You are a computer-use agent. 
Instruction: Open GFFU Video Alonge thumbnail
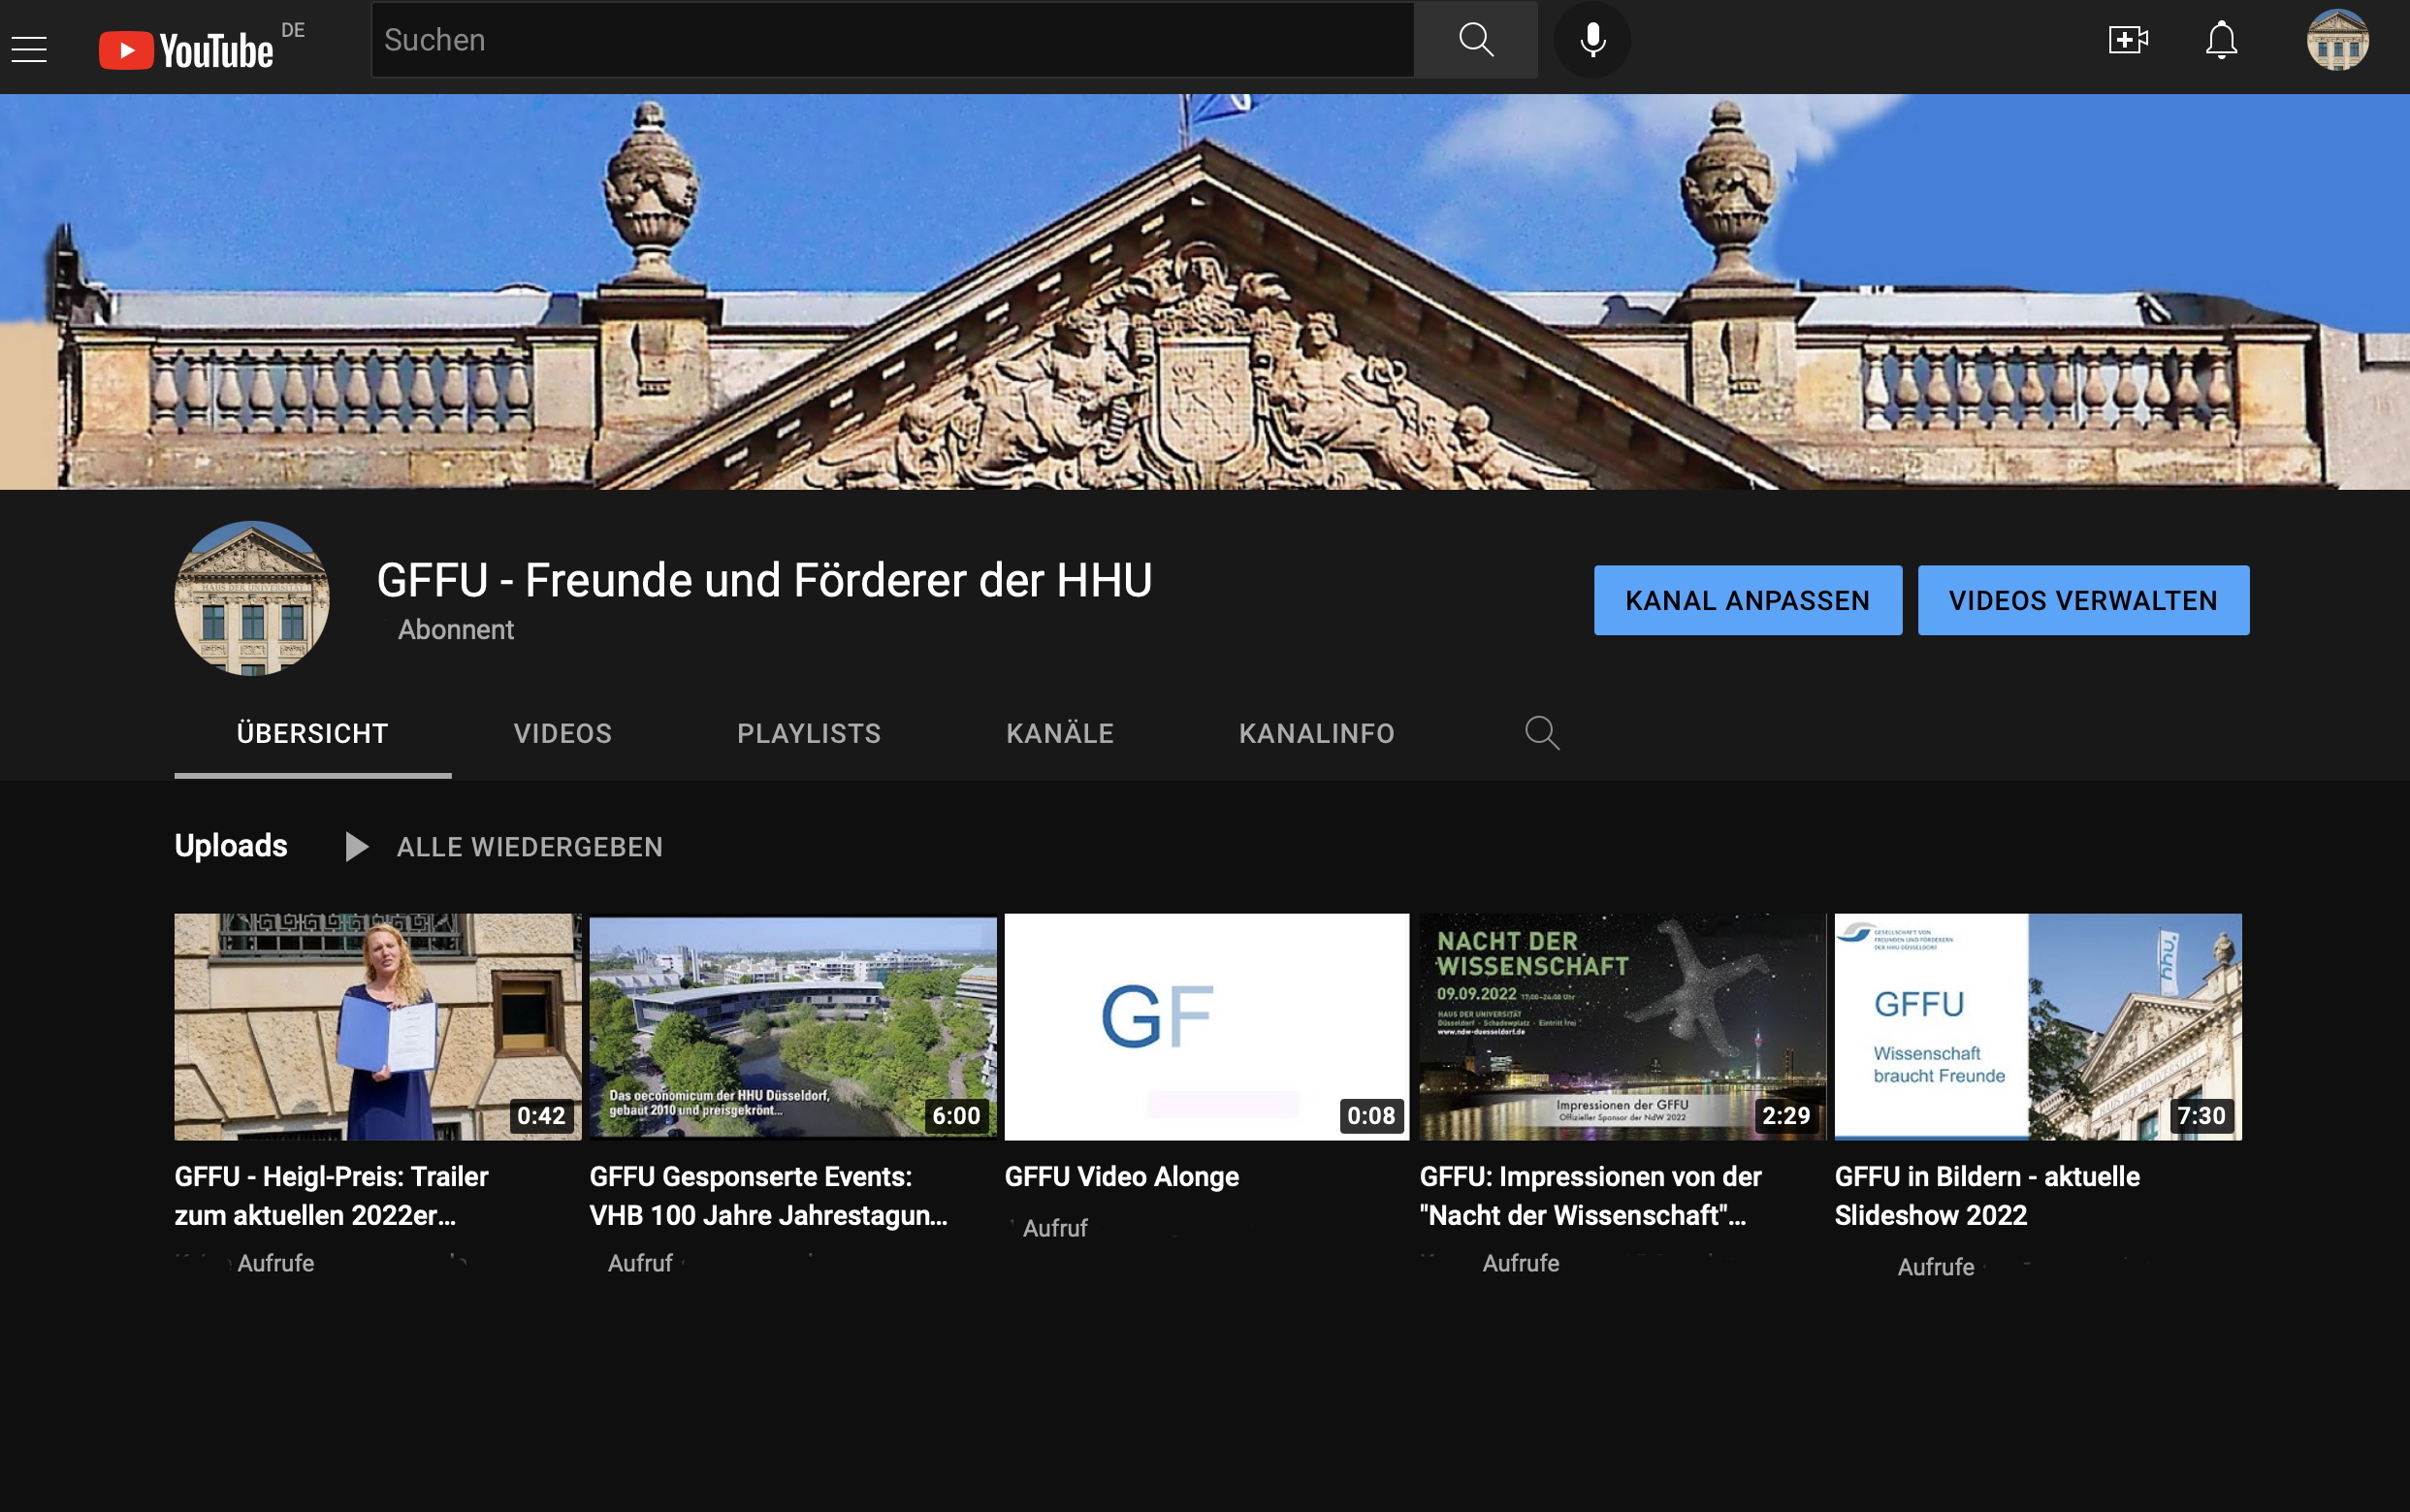(x=1207, y=1026)
